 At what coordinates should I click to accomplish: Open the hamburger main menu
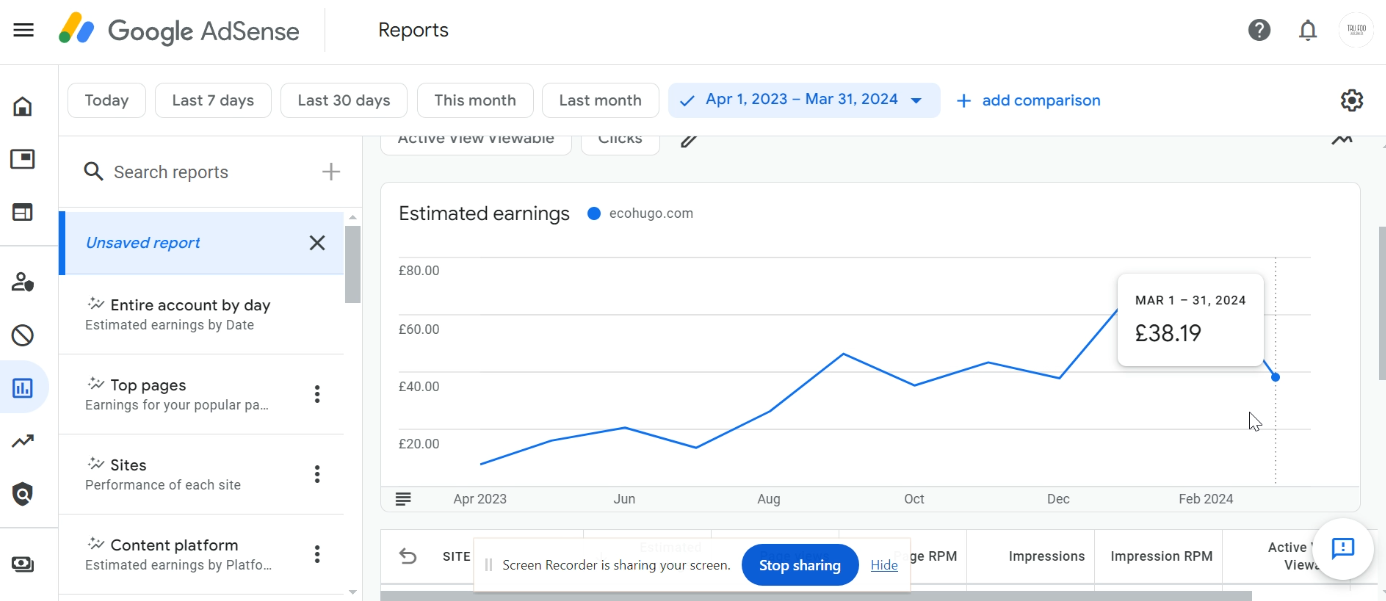tap(23, 30)
